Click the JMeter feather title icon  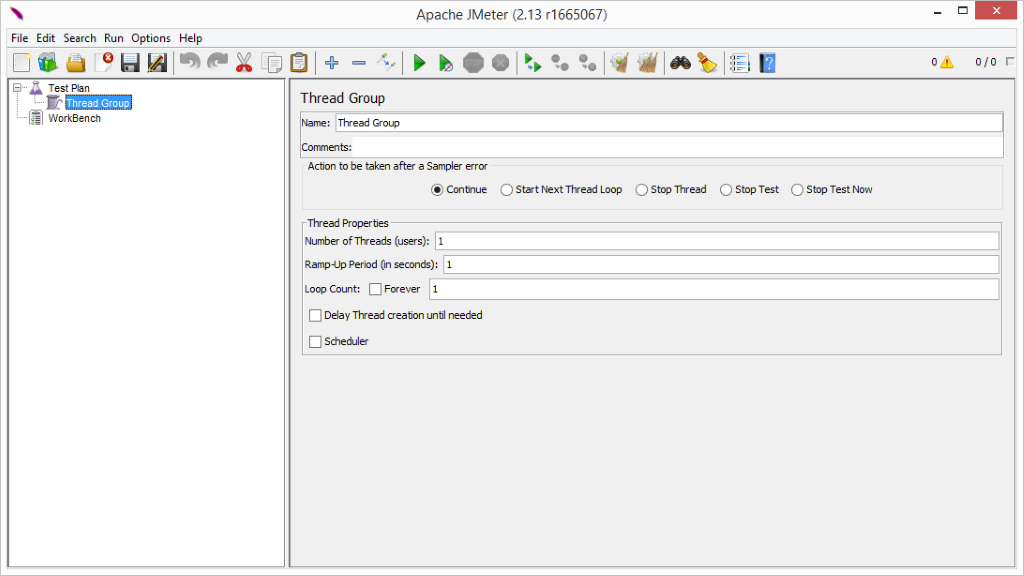click(x=16, y=14)
